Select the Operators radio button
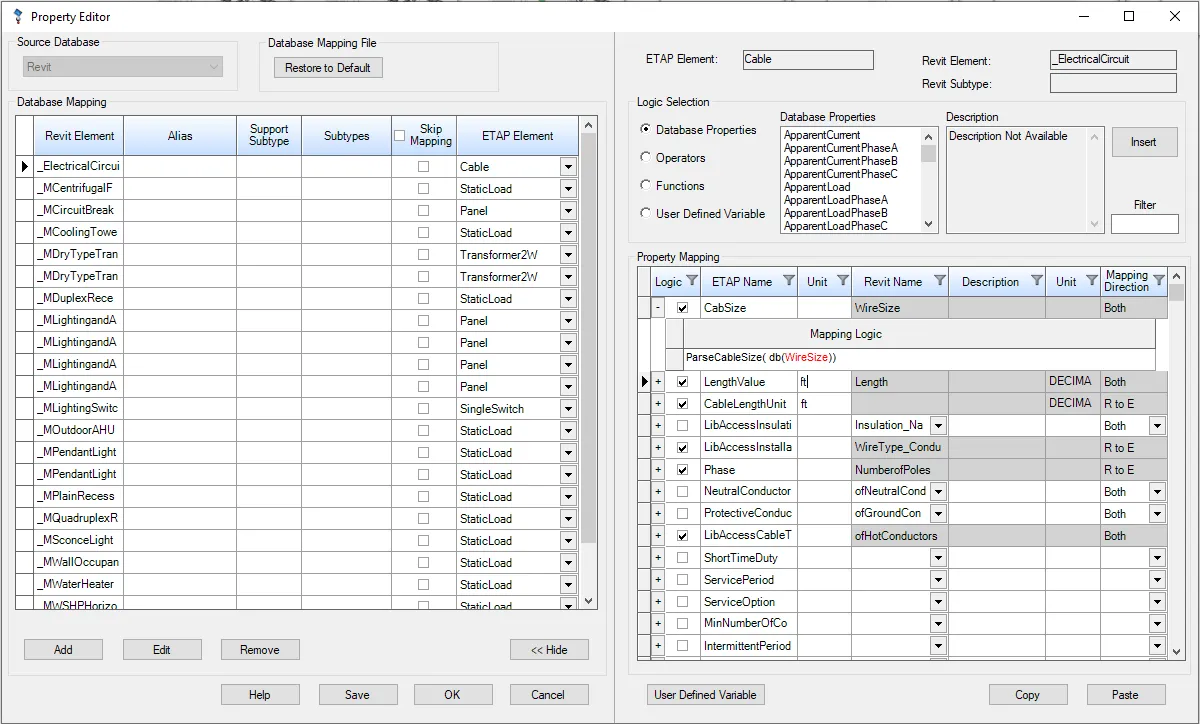The width and height of the screenshot is (1200, 724). (646, 158)
